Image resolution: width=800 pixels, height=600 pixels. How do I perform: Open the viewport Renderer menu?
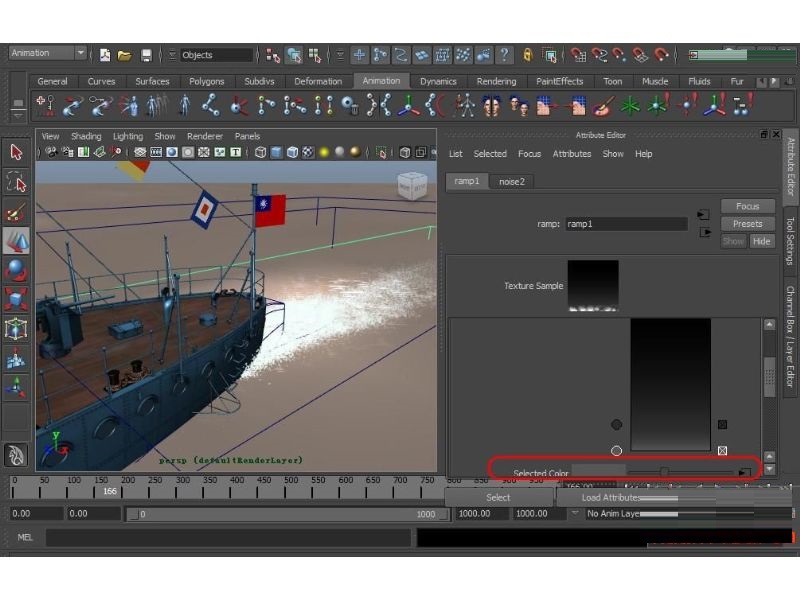pos(205,136)
